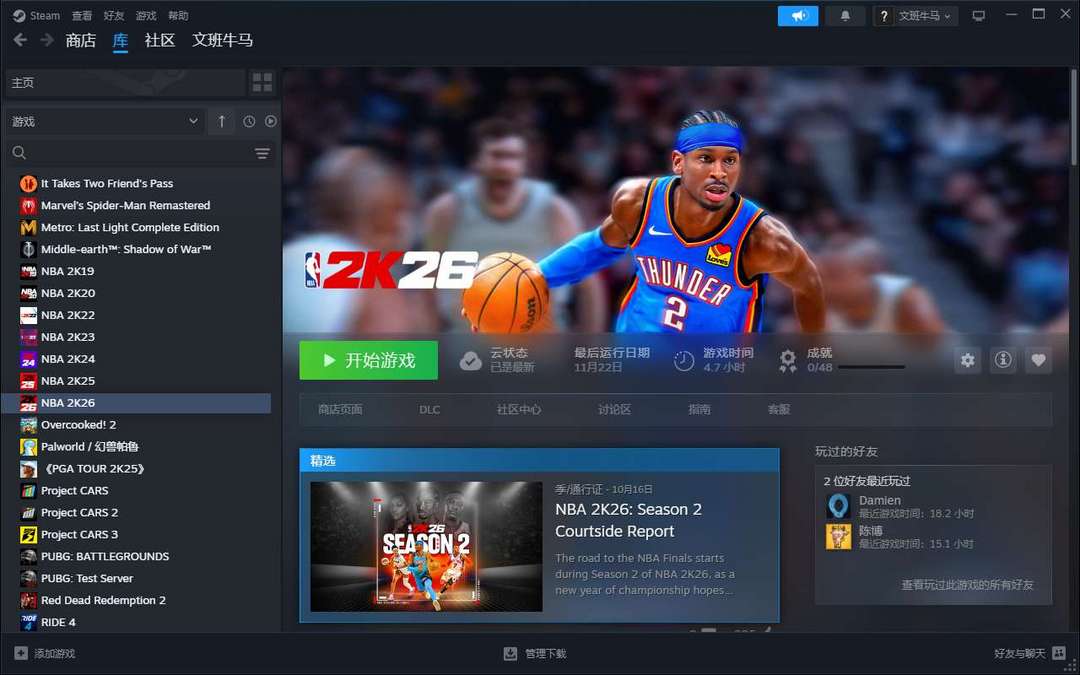The image size is (1080, 675).
Task: Switch to the 社区中心 tab
Action: click(519, 409)
